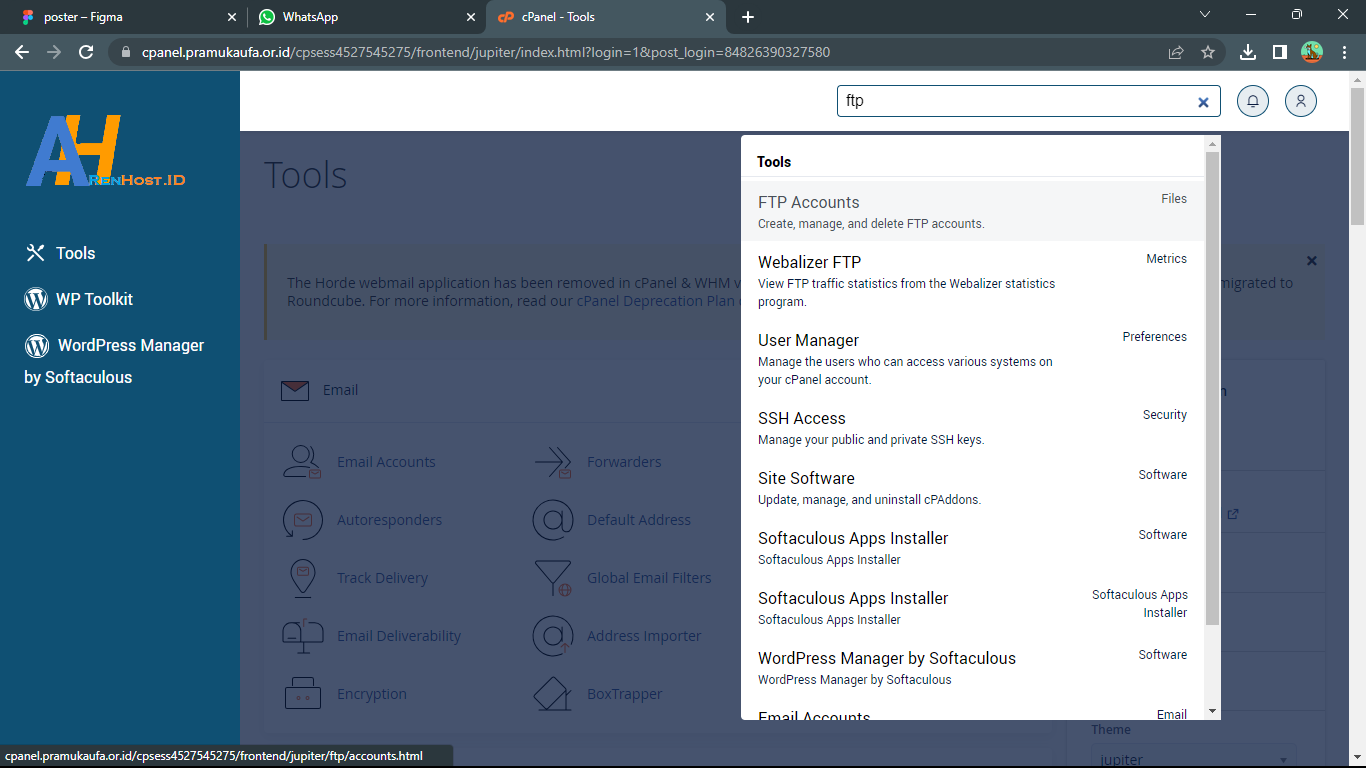
Task: Clear the ftp search text
Action: tap(1203, 102)
